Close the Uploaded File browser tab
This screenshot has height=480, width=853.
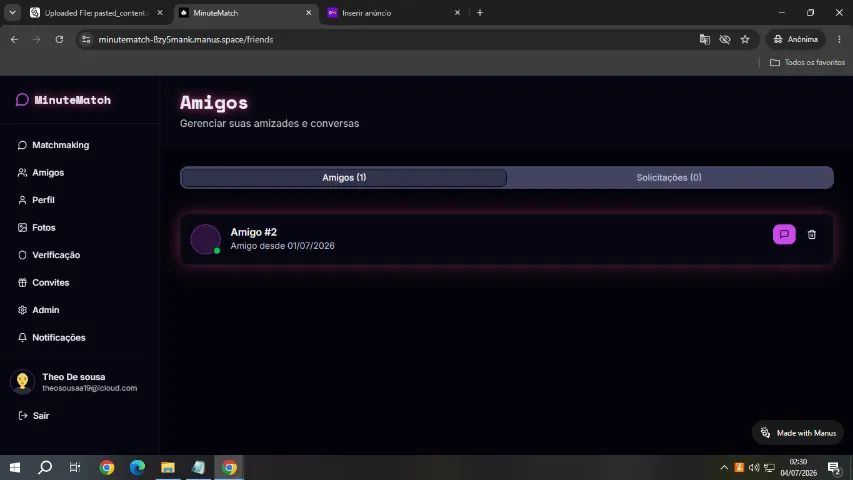[x=160, y=13]
